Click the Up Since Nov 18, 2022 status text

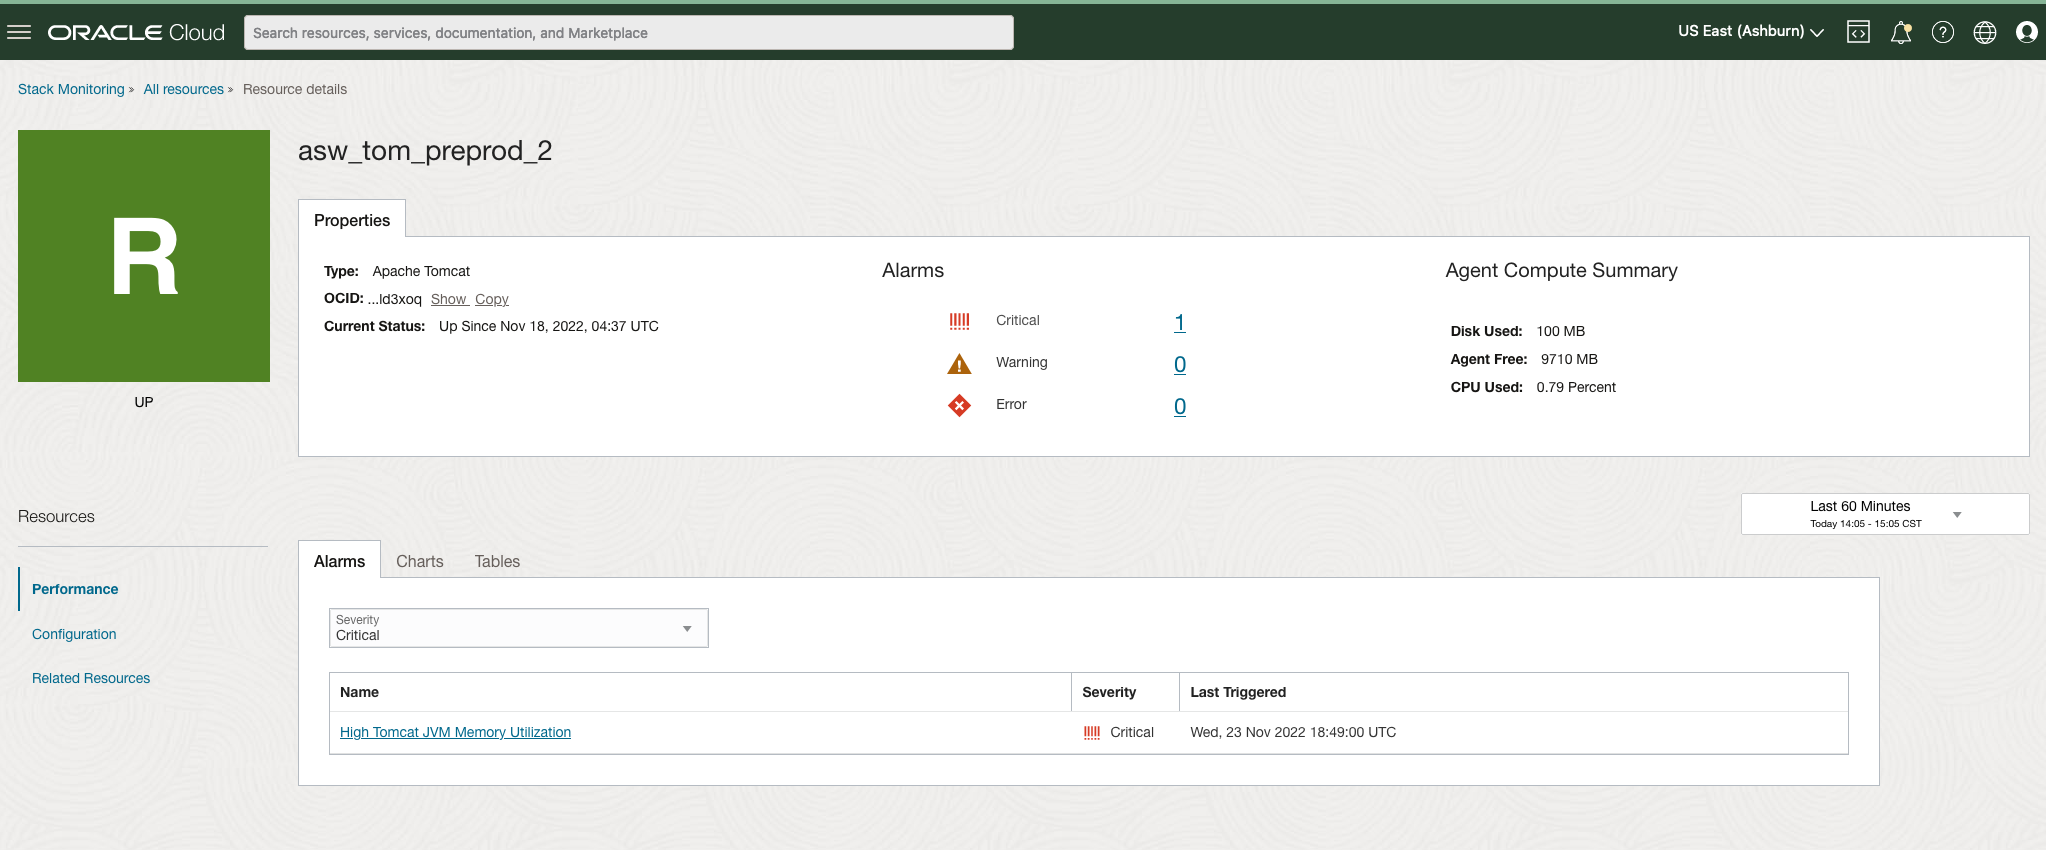549,326
